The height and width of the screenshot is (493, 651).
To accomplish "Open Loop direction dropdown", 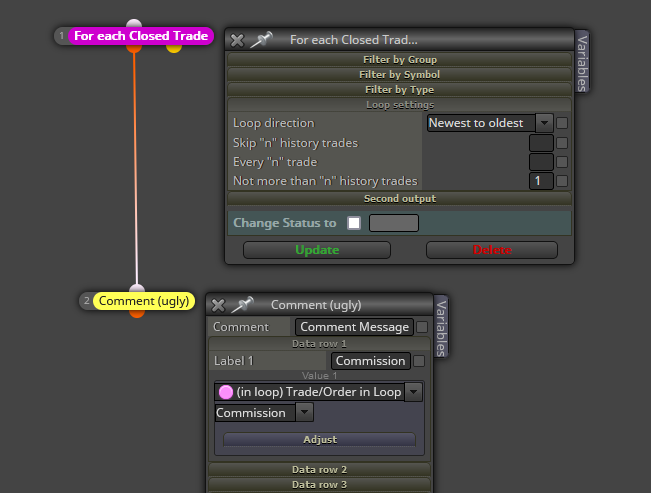I will pyautogui.click(x=544, y=123).
